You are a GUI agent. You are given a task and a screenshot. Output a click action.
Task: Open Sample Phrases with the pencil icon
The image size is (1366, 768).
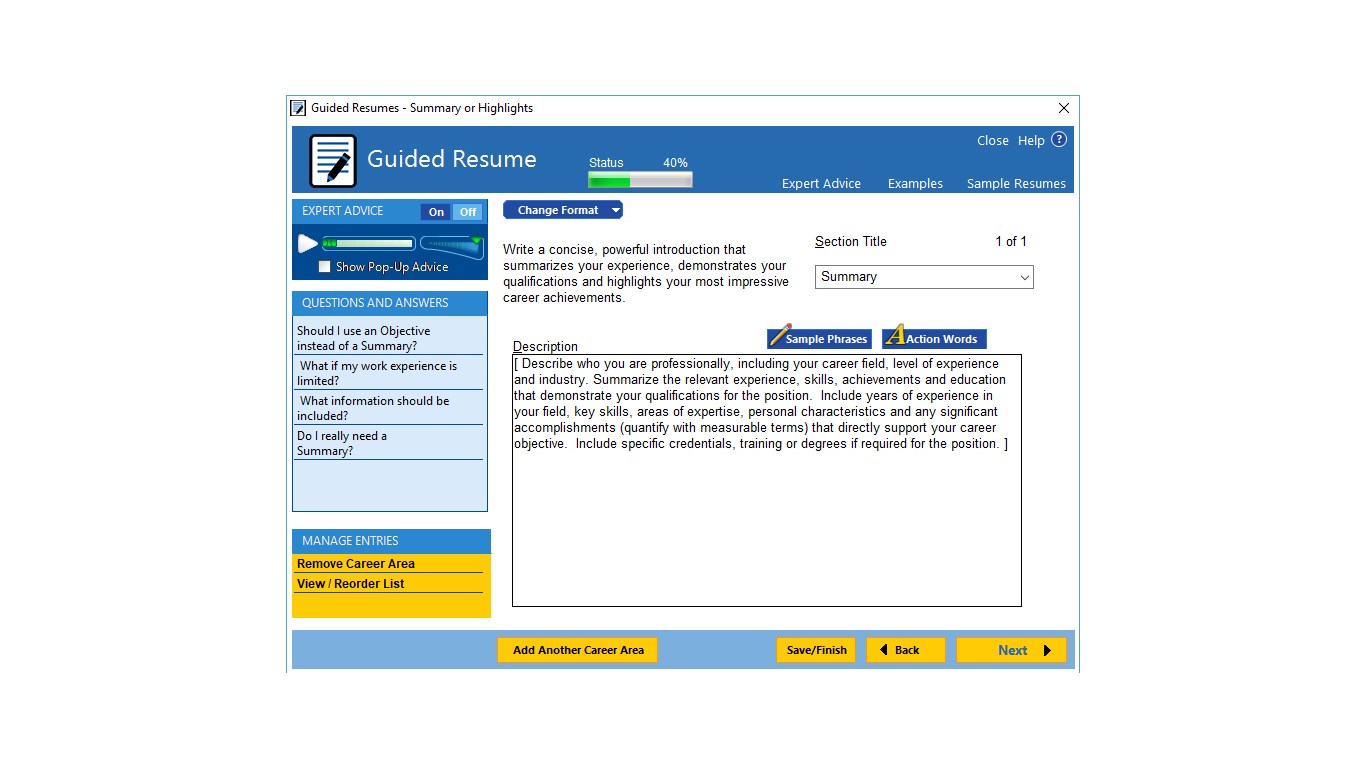[x=819, y=338]
